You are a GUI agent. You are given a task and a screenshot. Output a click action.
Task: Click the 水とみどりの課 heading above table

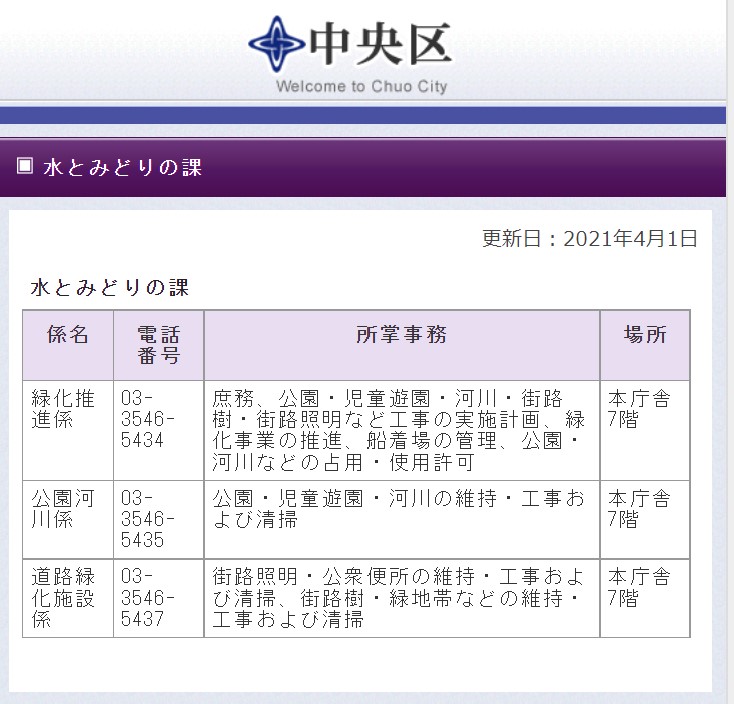(110, 287)
